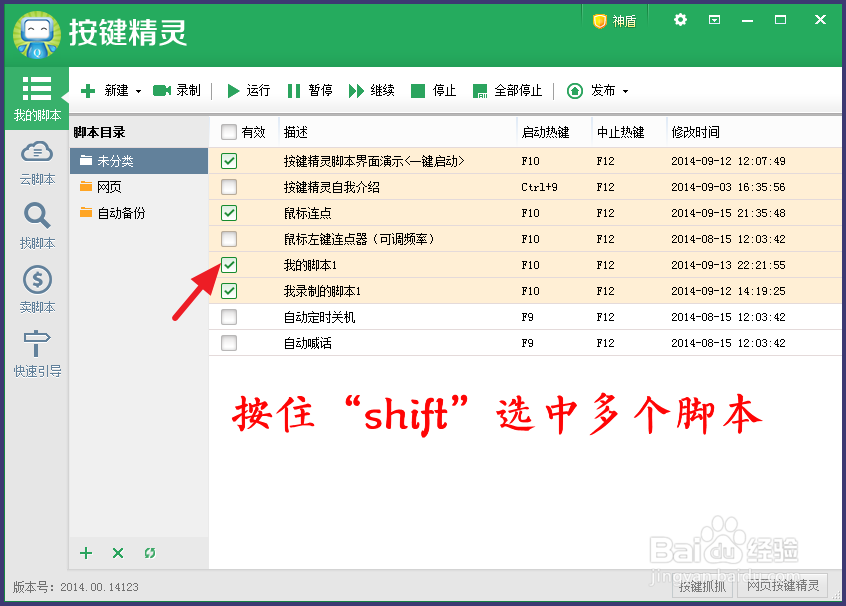846x606 pixels.
Task: Click the settings gear in title bar
Action: pyautogui.click(x=680, y=19)
